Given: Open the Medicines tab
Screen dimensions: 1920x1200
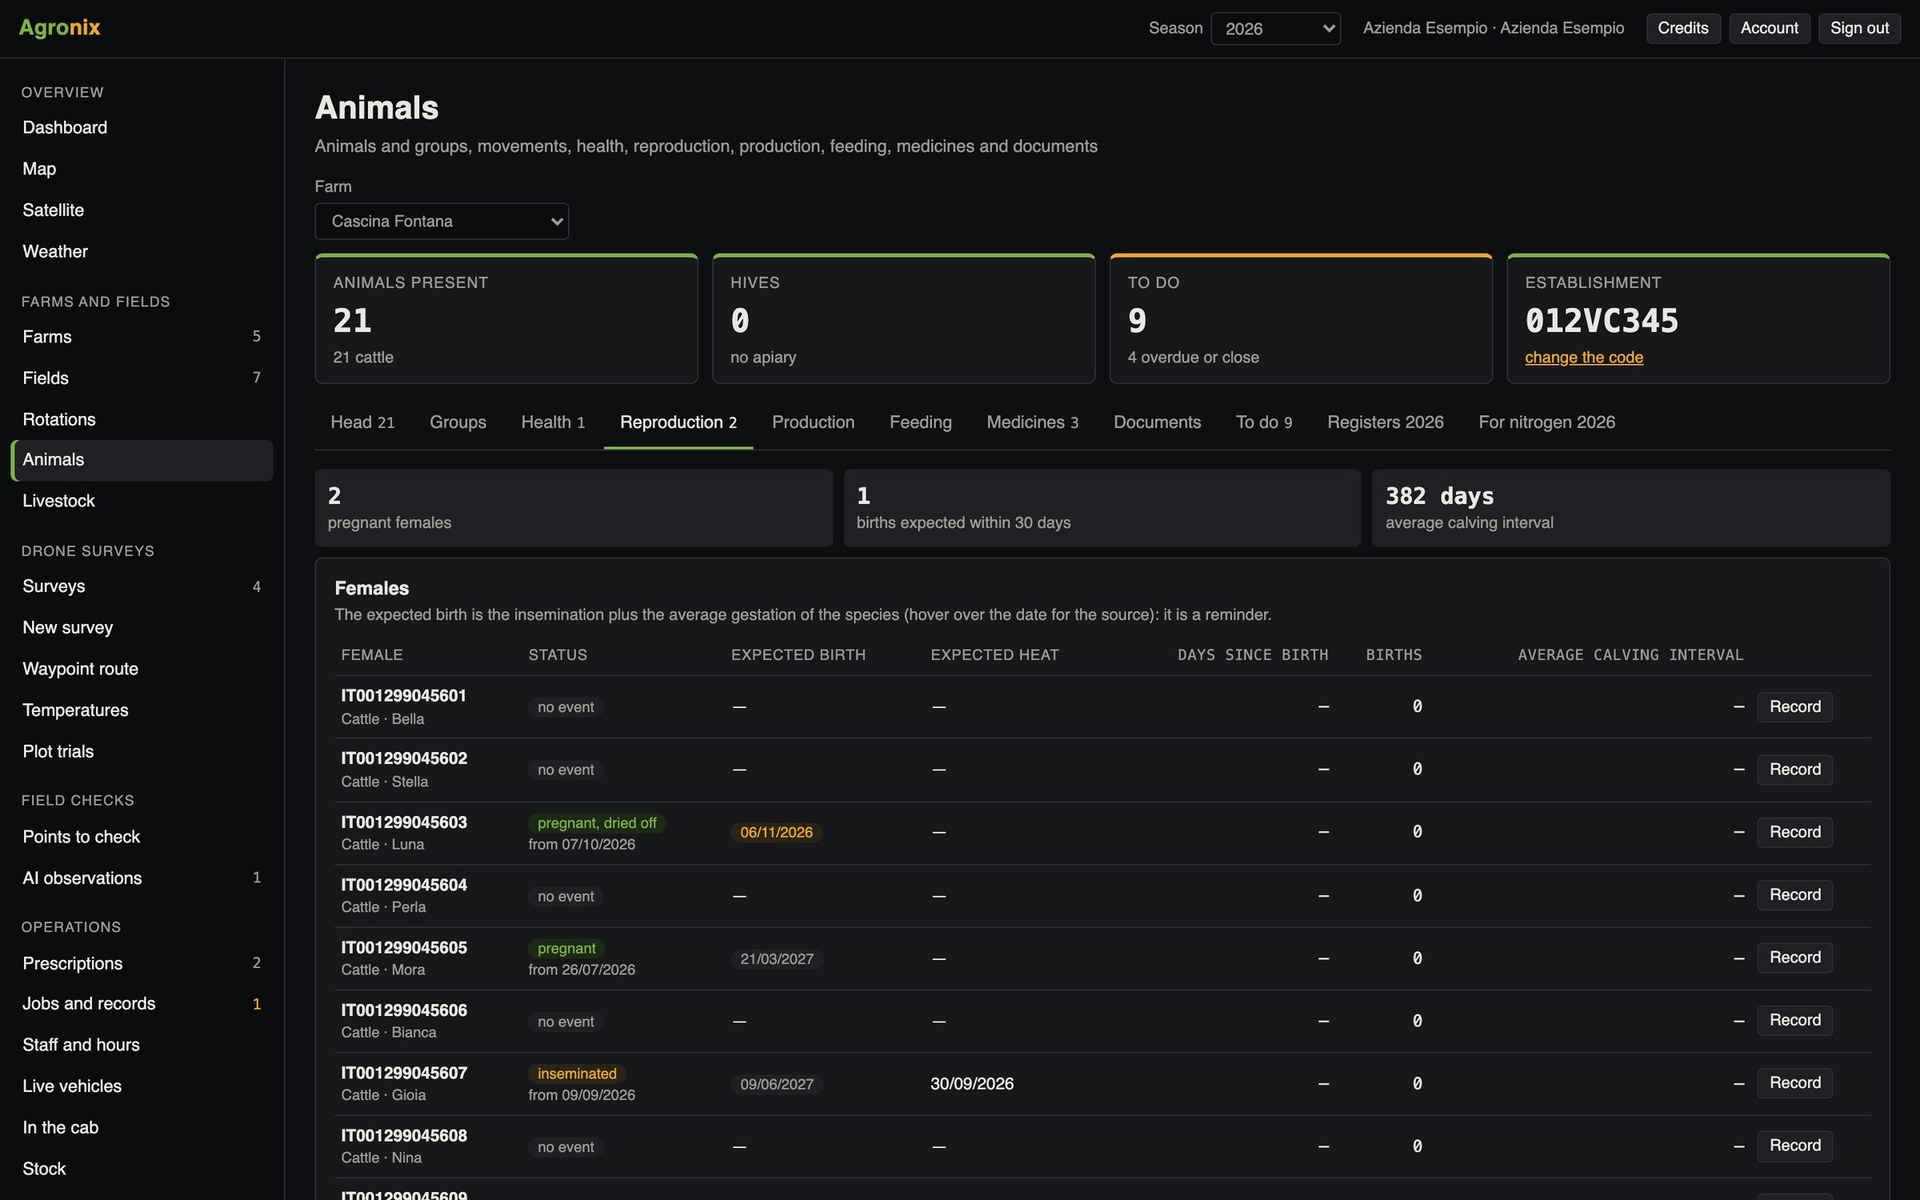Looking at the screenshot, I should click(x=1032, y=422).
